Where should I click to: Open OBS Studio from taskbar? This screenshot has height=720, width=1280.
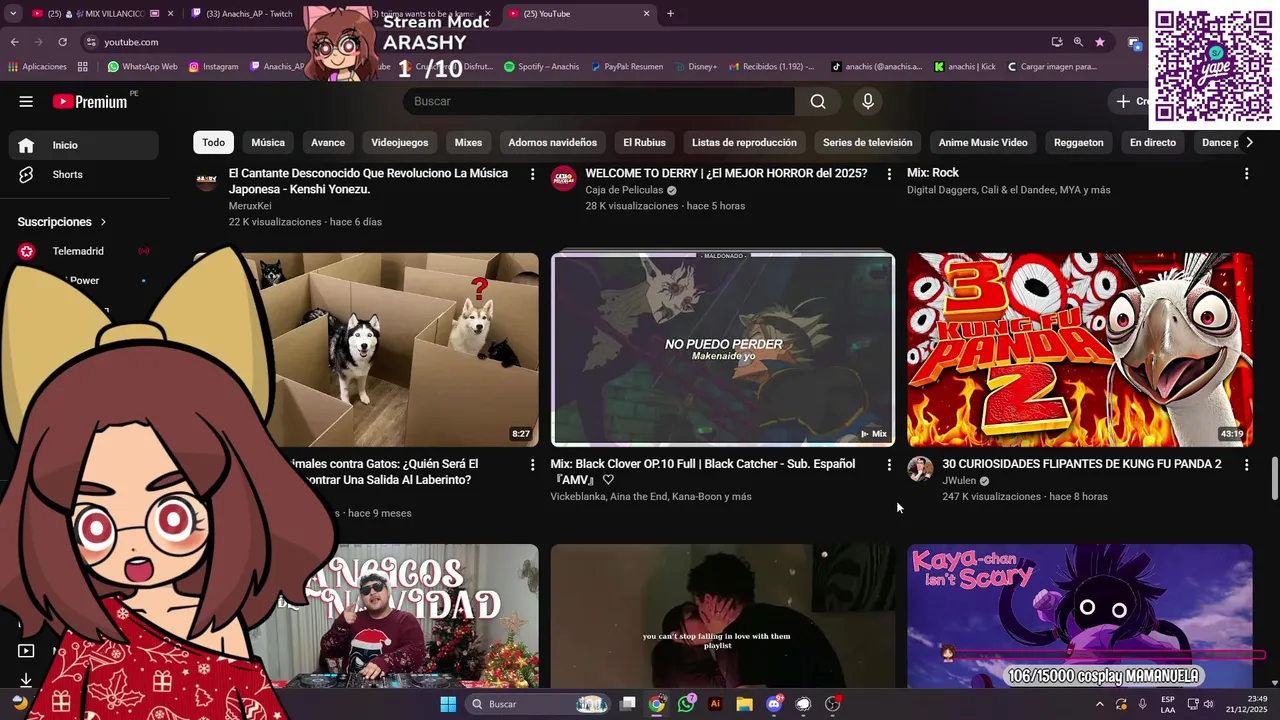(x=832, y=704)
